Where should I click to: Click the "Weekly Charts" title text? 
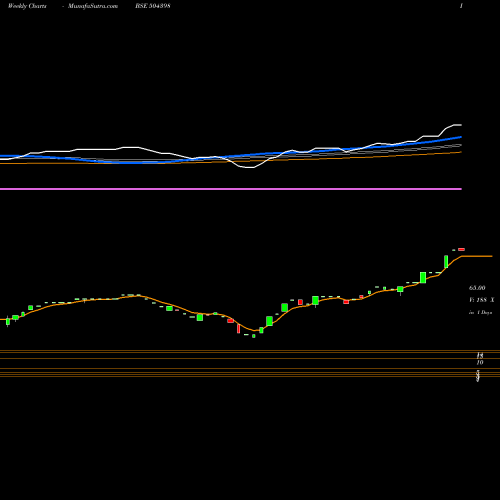pyautogui.click(x=27, y=6)
